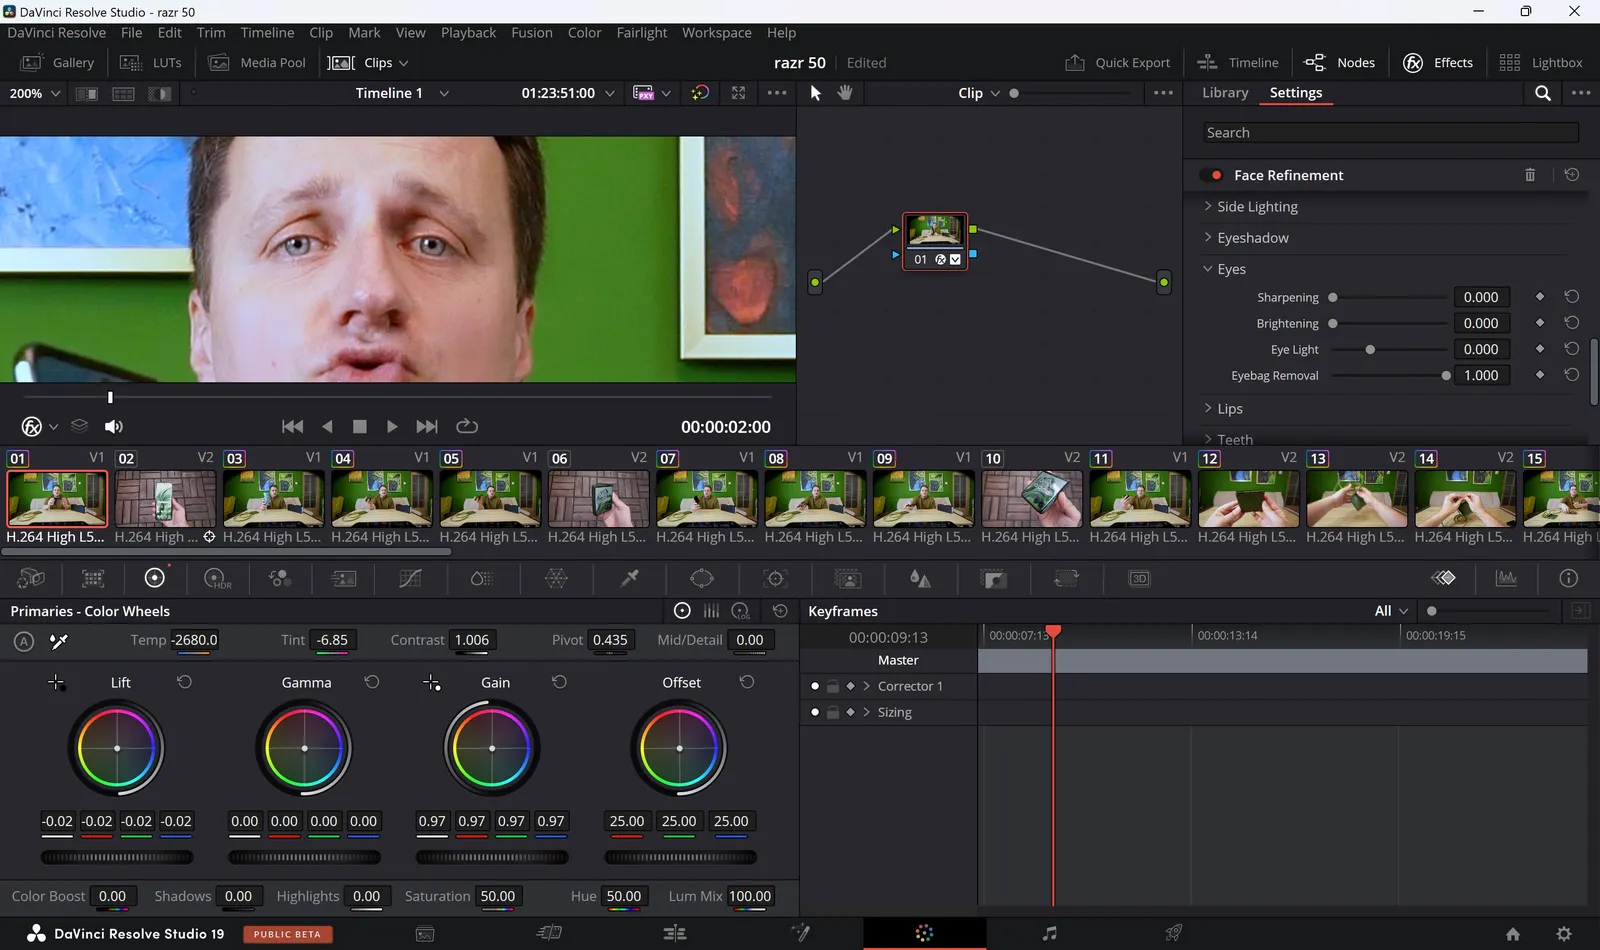Screen dimensions: 1600x950
Task: Click the Hand pan tool
Action: [x=845, y=93]
